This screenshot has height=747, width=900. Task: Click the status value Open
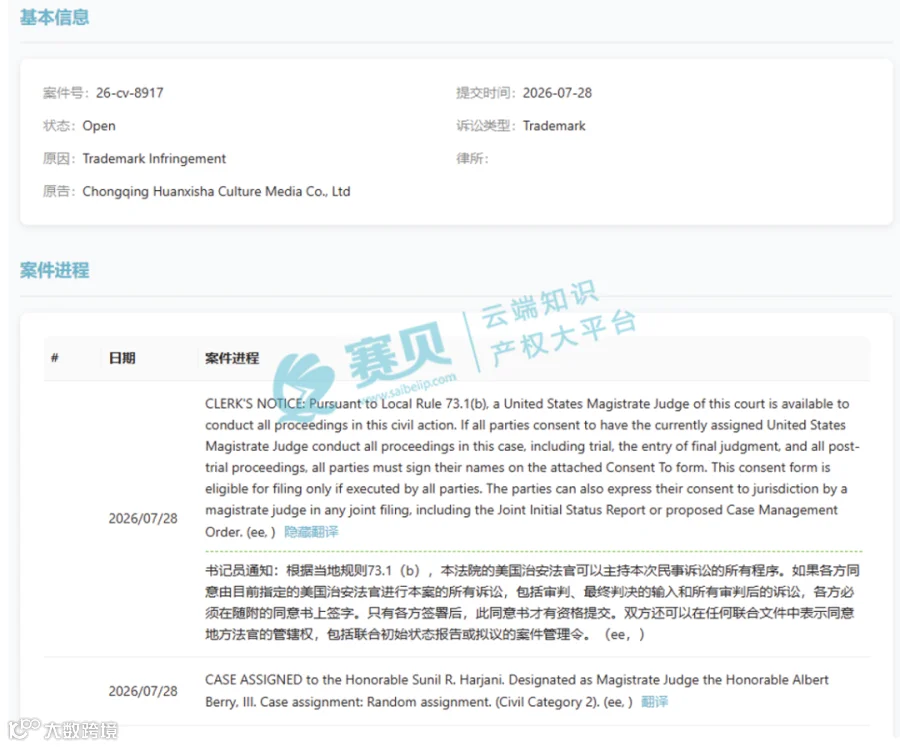tap(99, 126)
